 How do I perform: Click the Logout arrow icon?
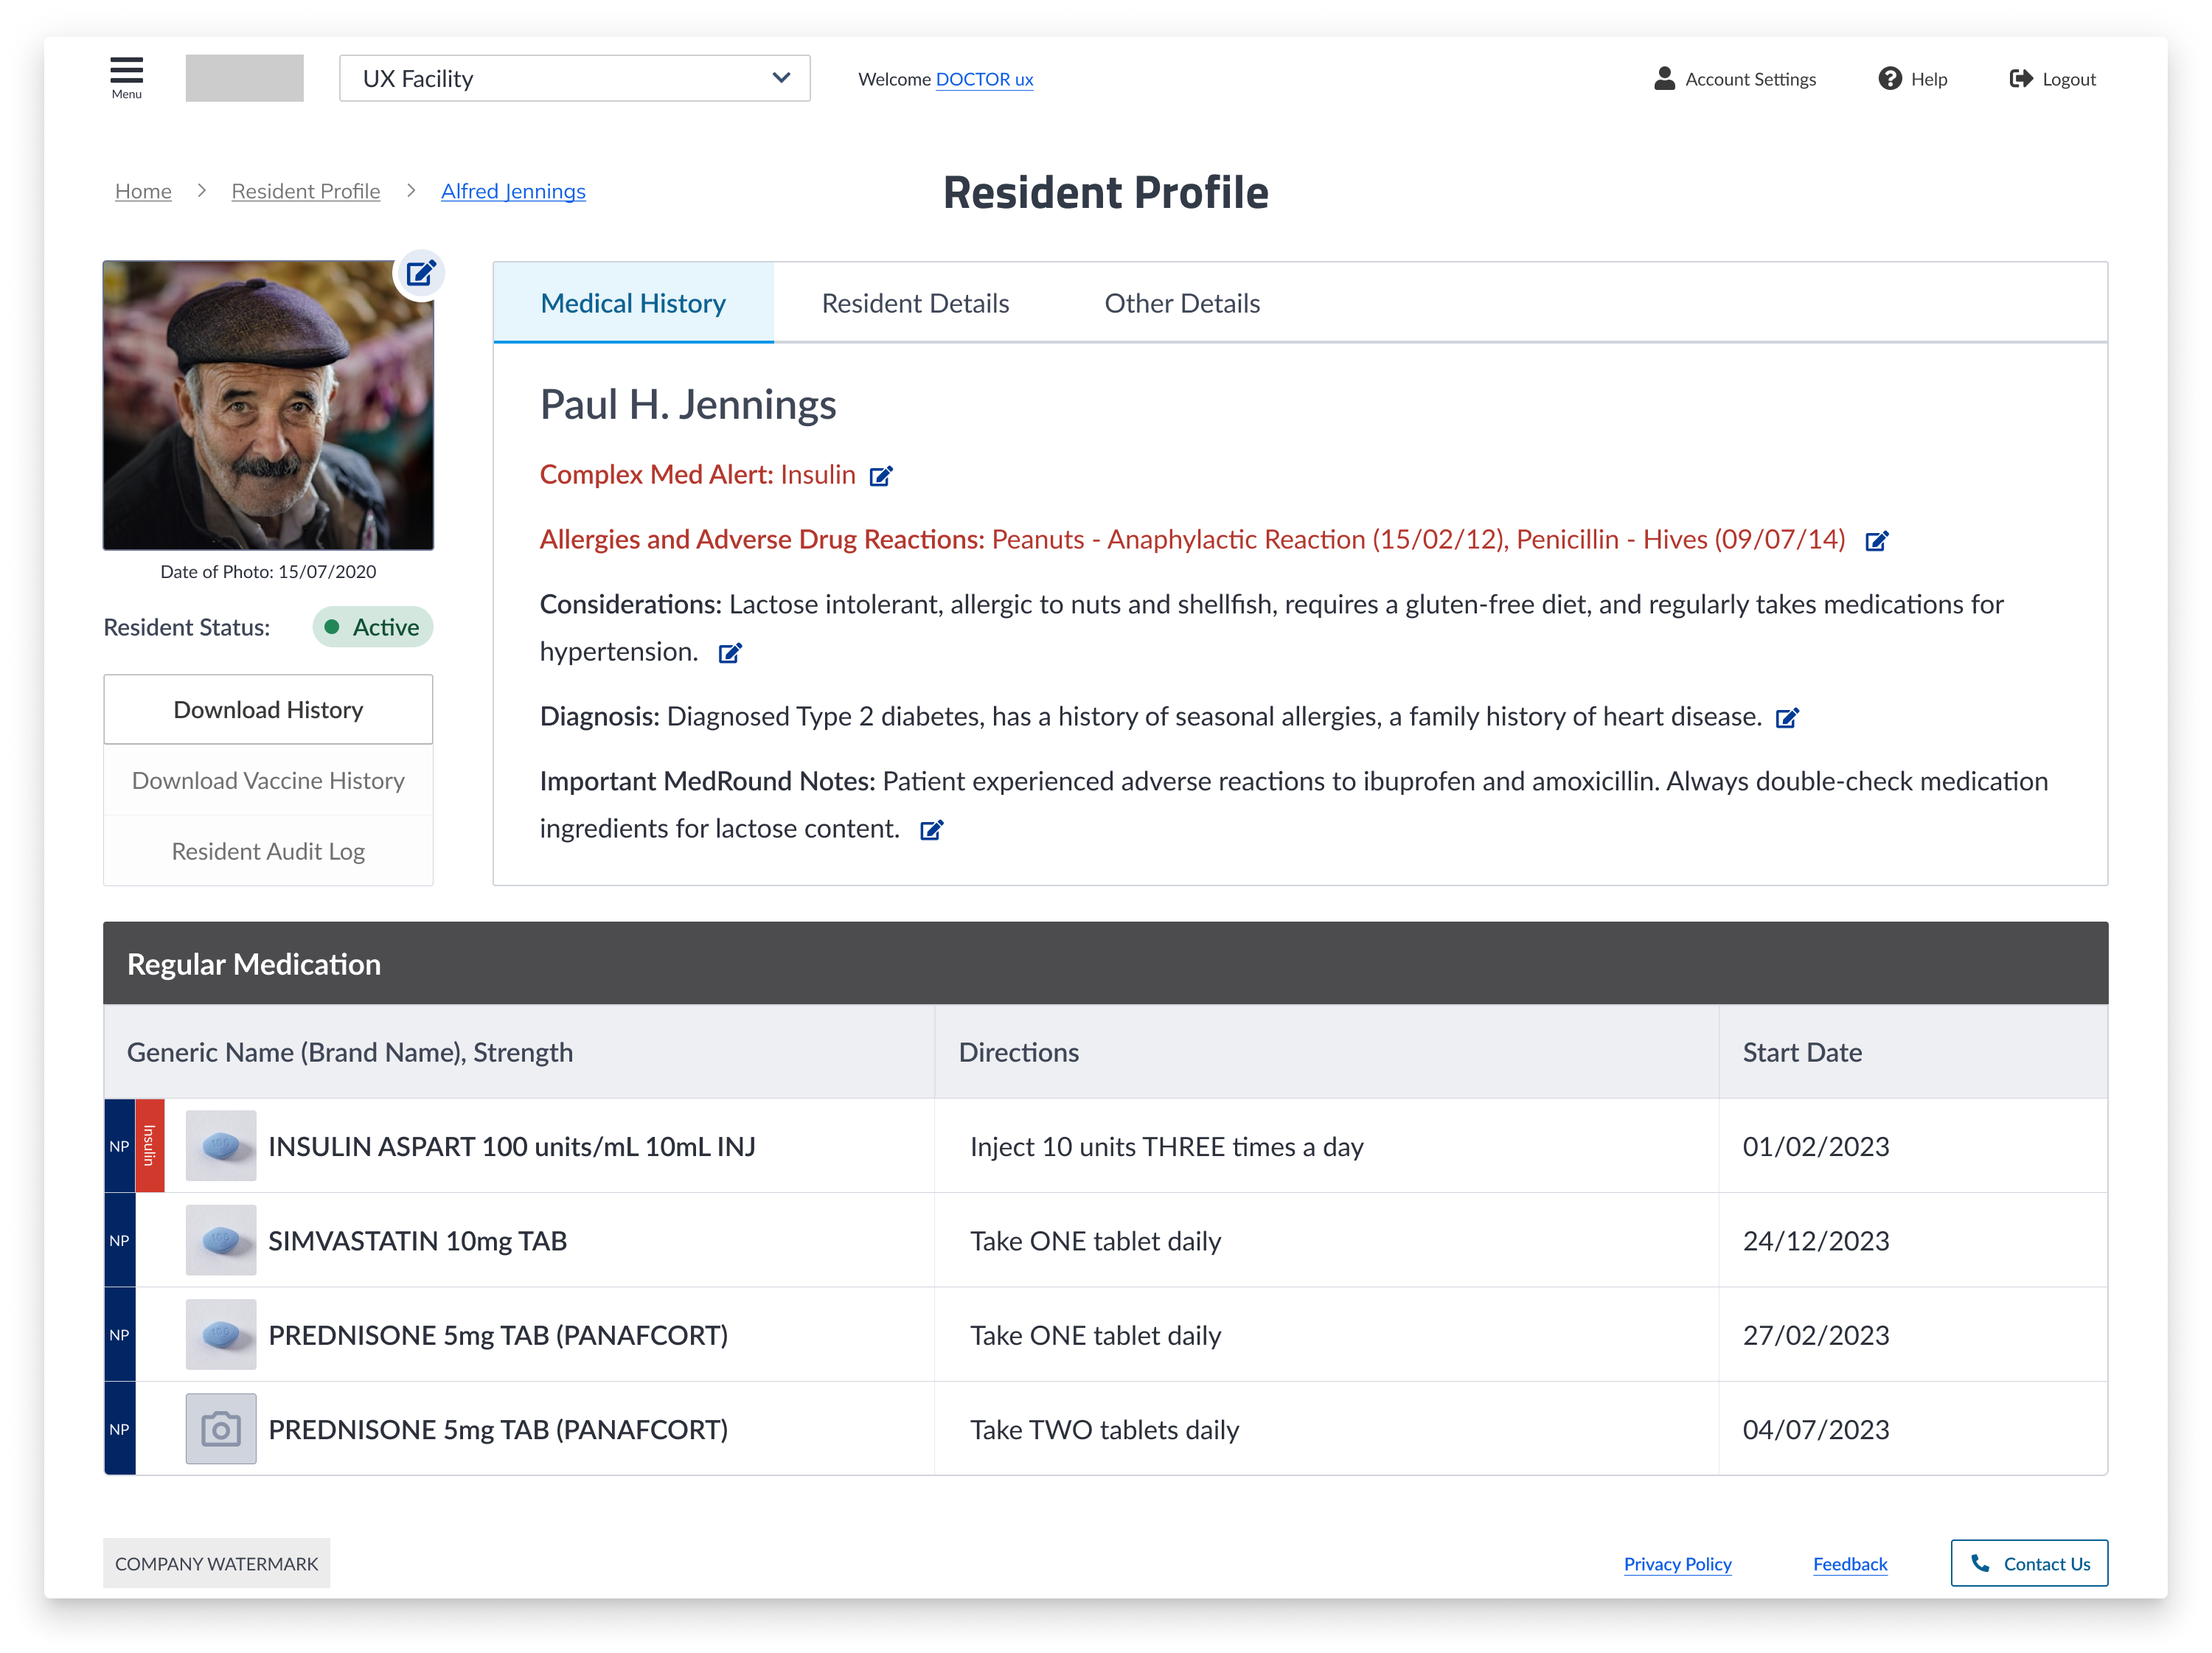2021,79
